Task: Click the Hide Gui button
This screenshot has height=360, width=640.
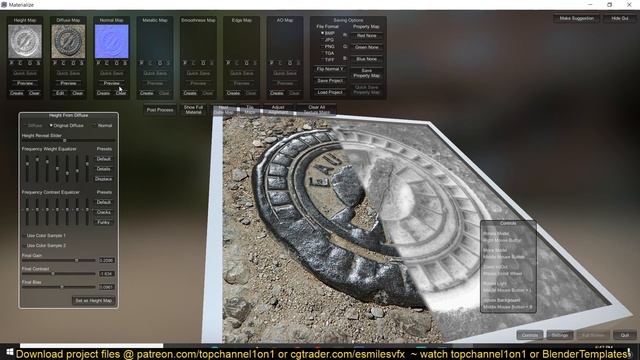Action: [620, 18]
